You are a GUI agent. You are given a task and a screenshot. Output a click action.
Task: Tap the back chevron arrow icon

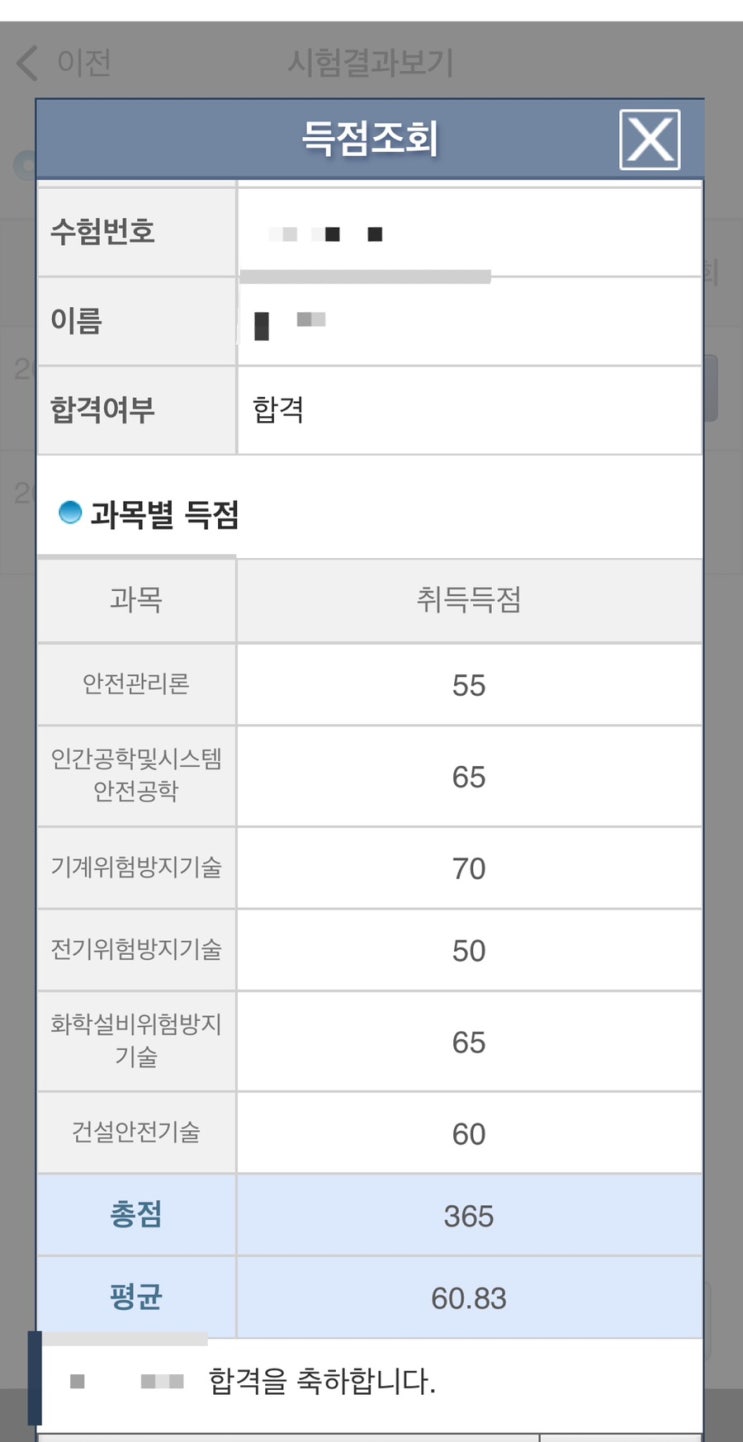(x=27, y=63)
